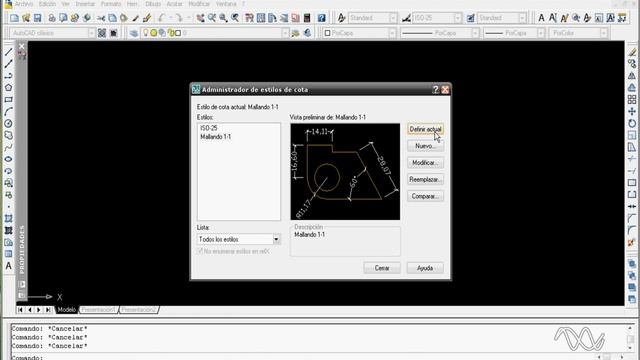The image size is (640, 360).
Task: Open the AutoCAD clásico workspace dropdown
Action: coord(91,33)
